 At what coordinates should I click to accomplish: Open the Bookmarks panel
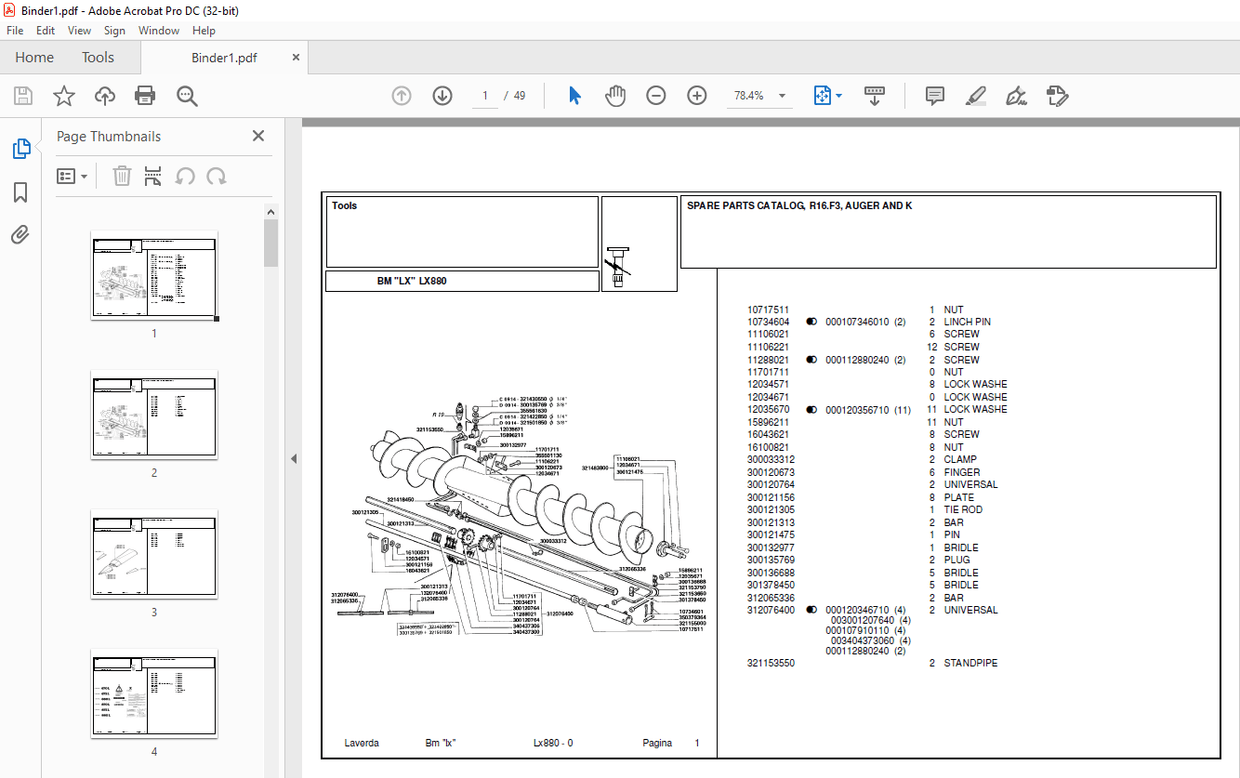[x=19, y=192]
